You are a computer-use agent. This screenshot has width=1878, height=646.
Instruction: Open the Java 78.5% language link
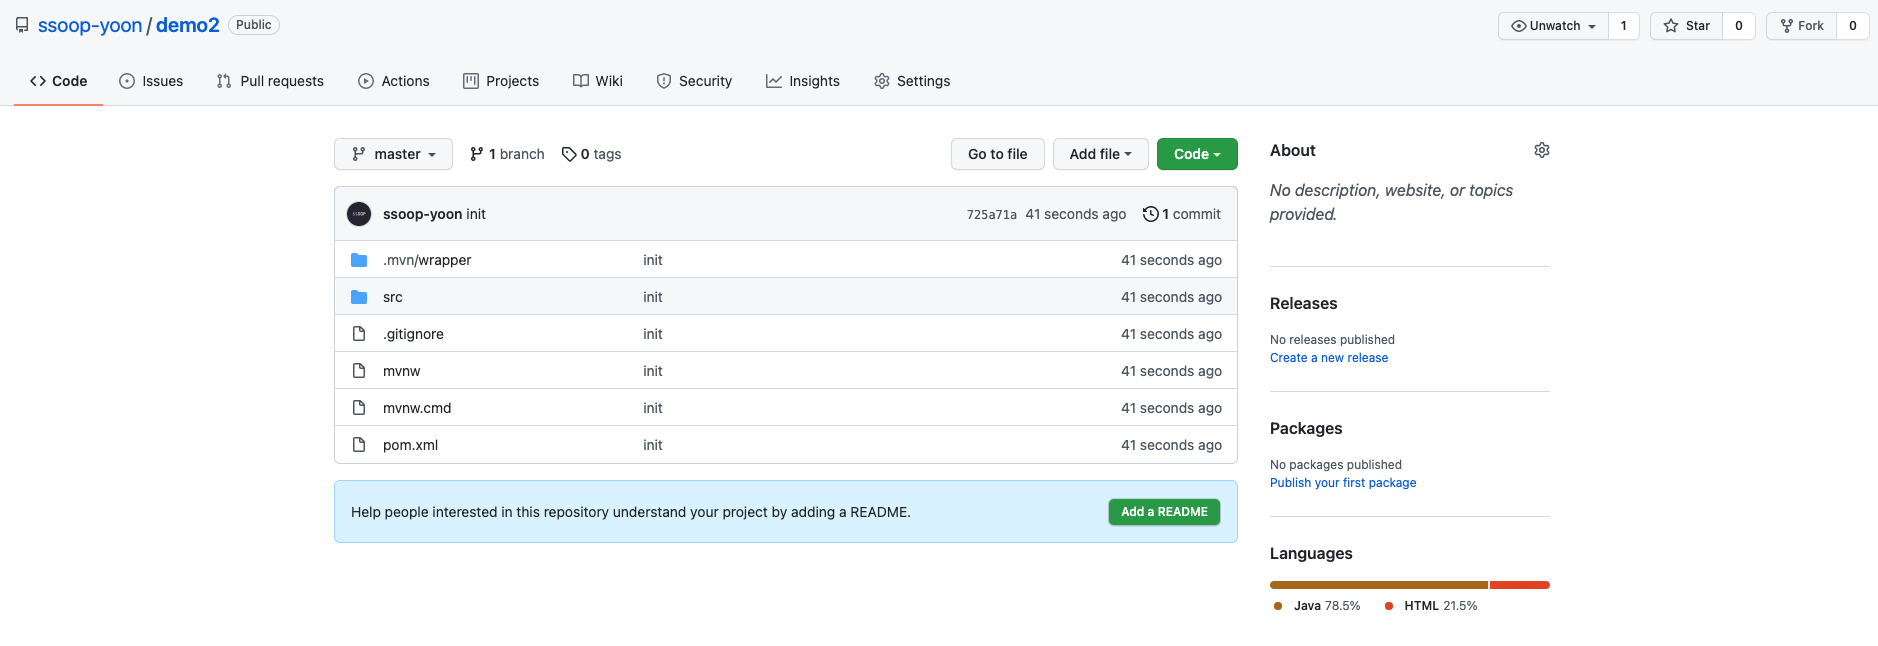(x=1317, y=606)
